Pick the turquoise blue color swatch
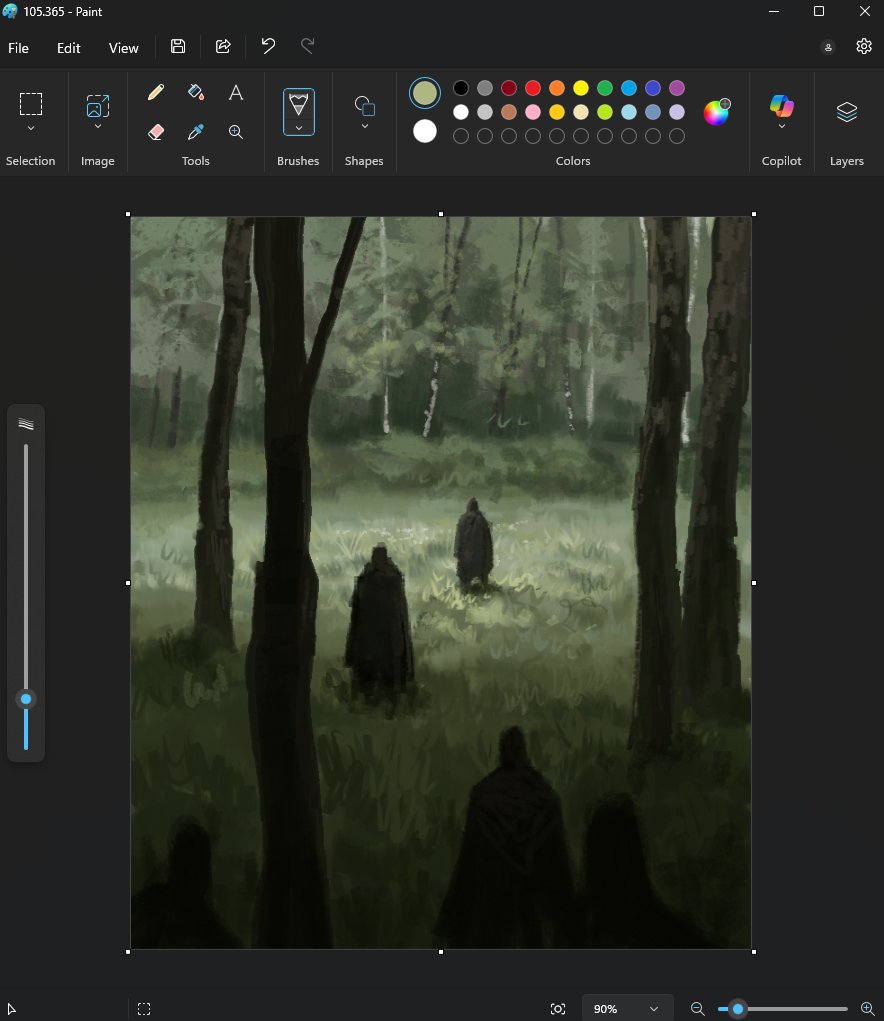This screenshot has width=884, height=1021. (x=629, y=88)
